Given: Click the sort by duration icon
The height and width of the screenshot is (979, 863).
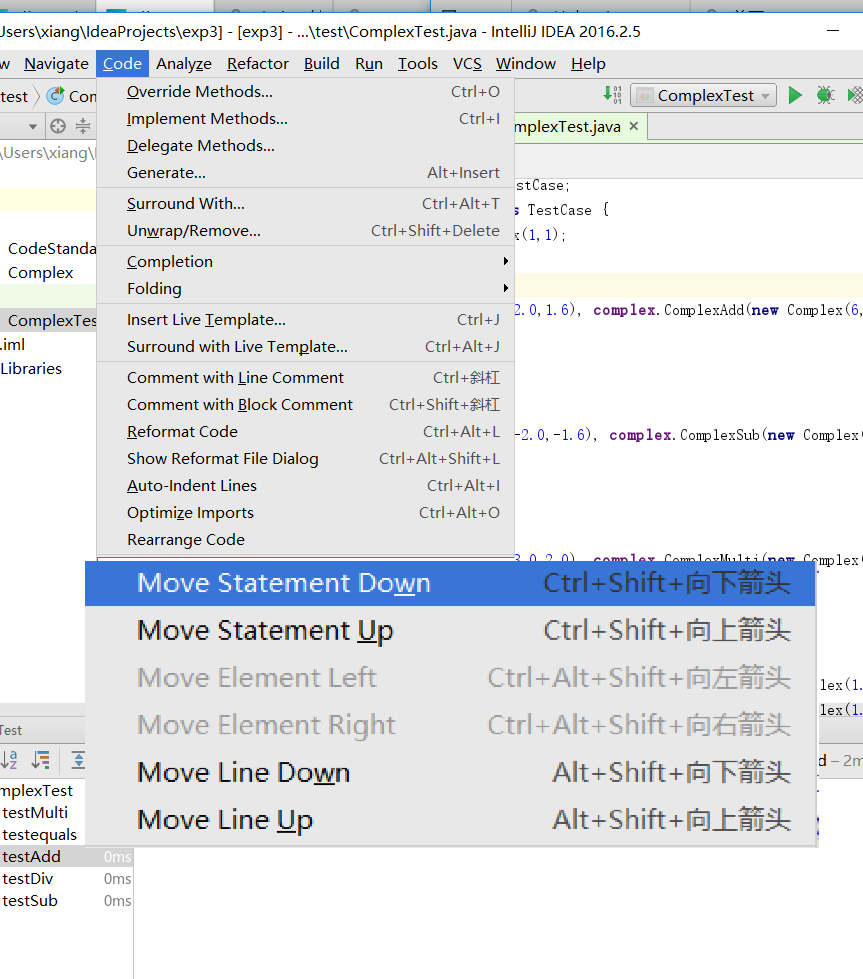Looking at the screenshot, I should (41, 759).
